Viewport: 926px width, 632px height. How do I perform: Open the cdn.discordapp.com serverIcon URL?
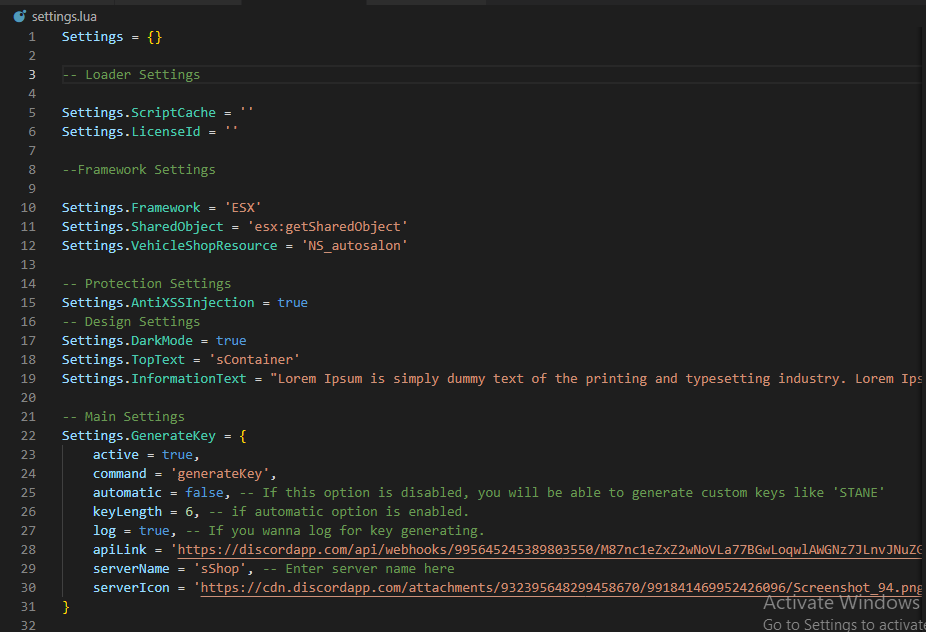pos(561,588)
